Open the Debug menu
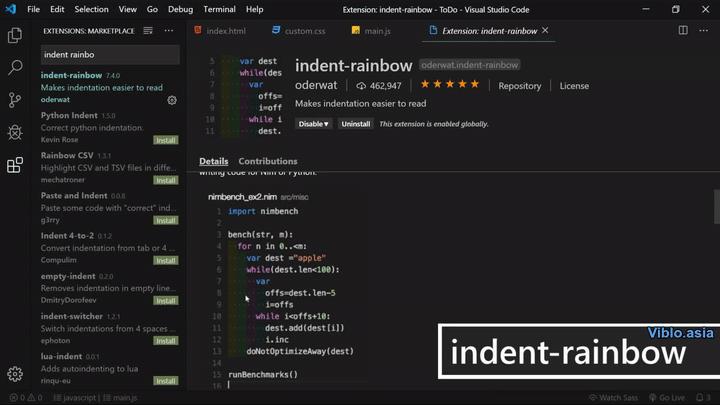 [180, 9]
